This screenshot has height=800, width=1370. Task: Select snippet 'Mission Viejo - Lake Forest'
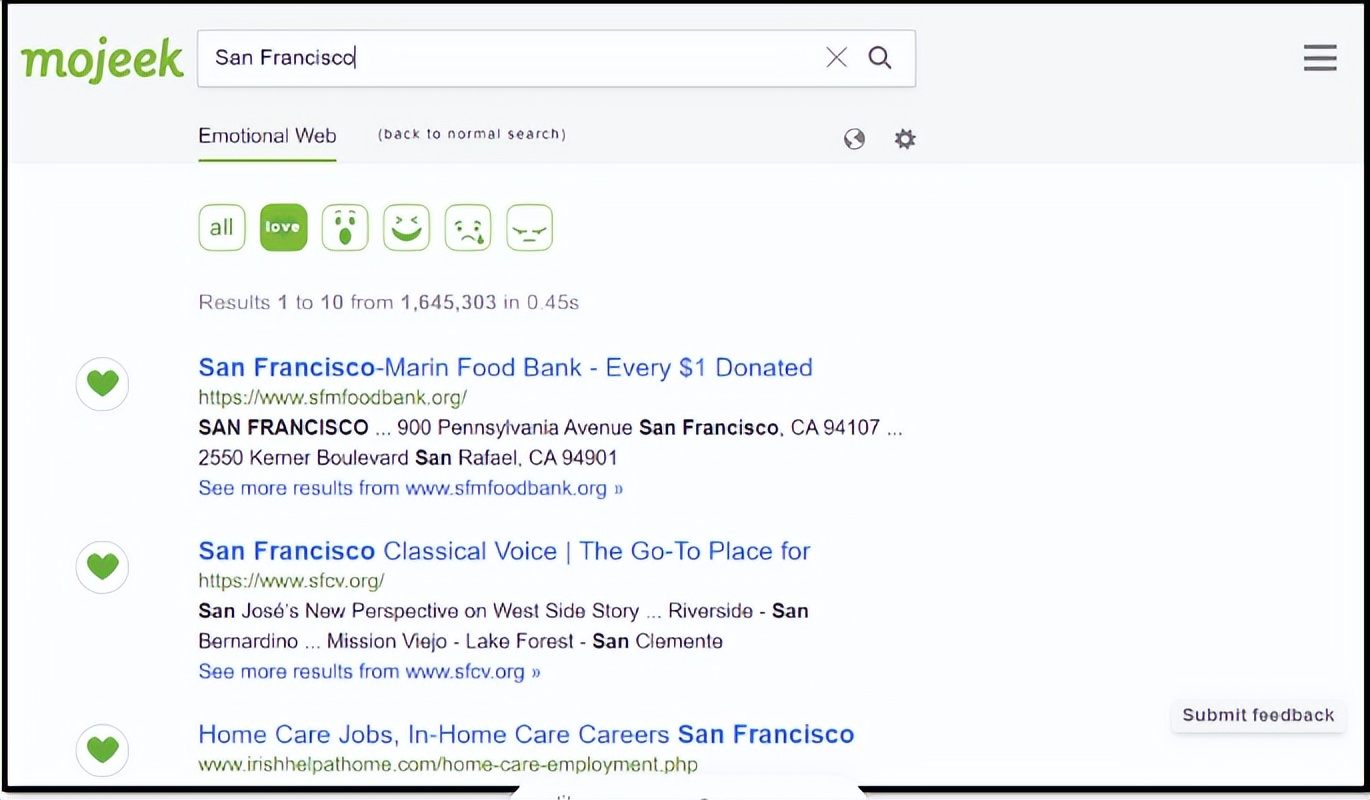point(450,641)
